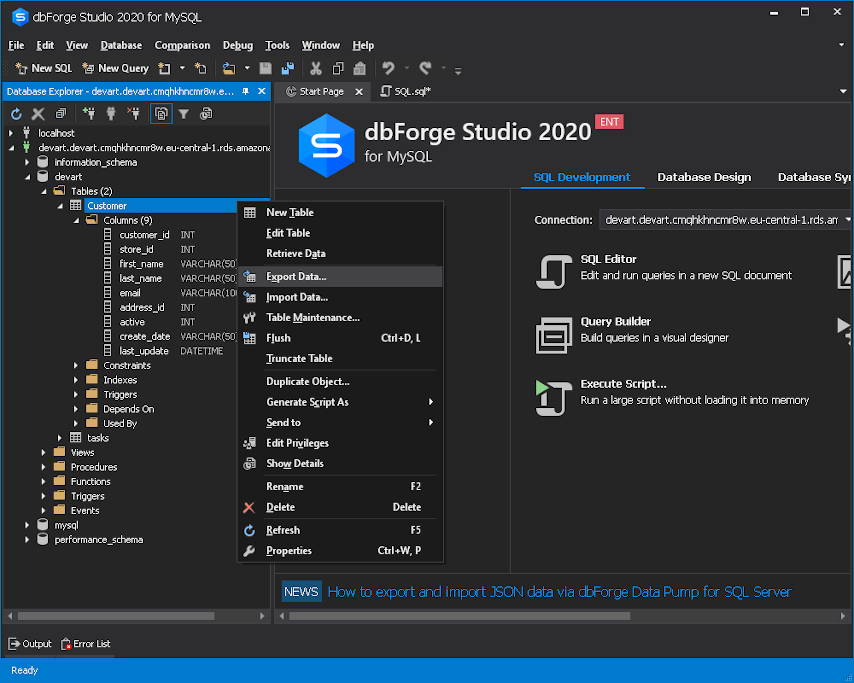Close the Database Explorer panel

coord(261,92)
